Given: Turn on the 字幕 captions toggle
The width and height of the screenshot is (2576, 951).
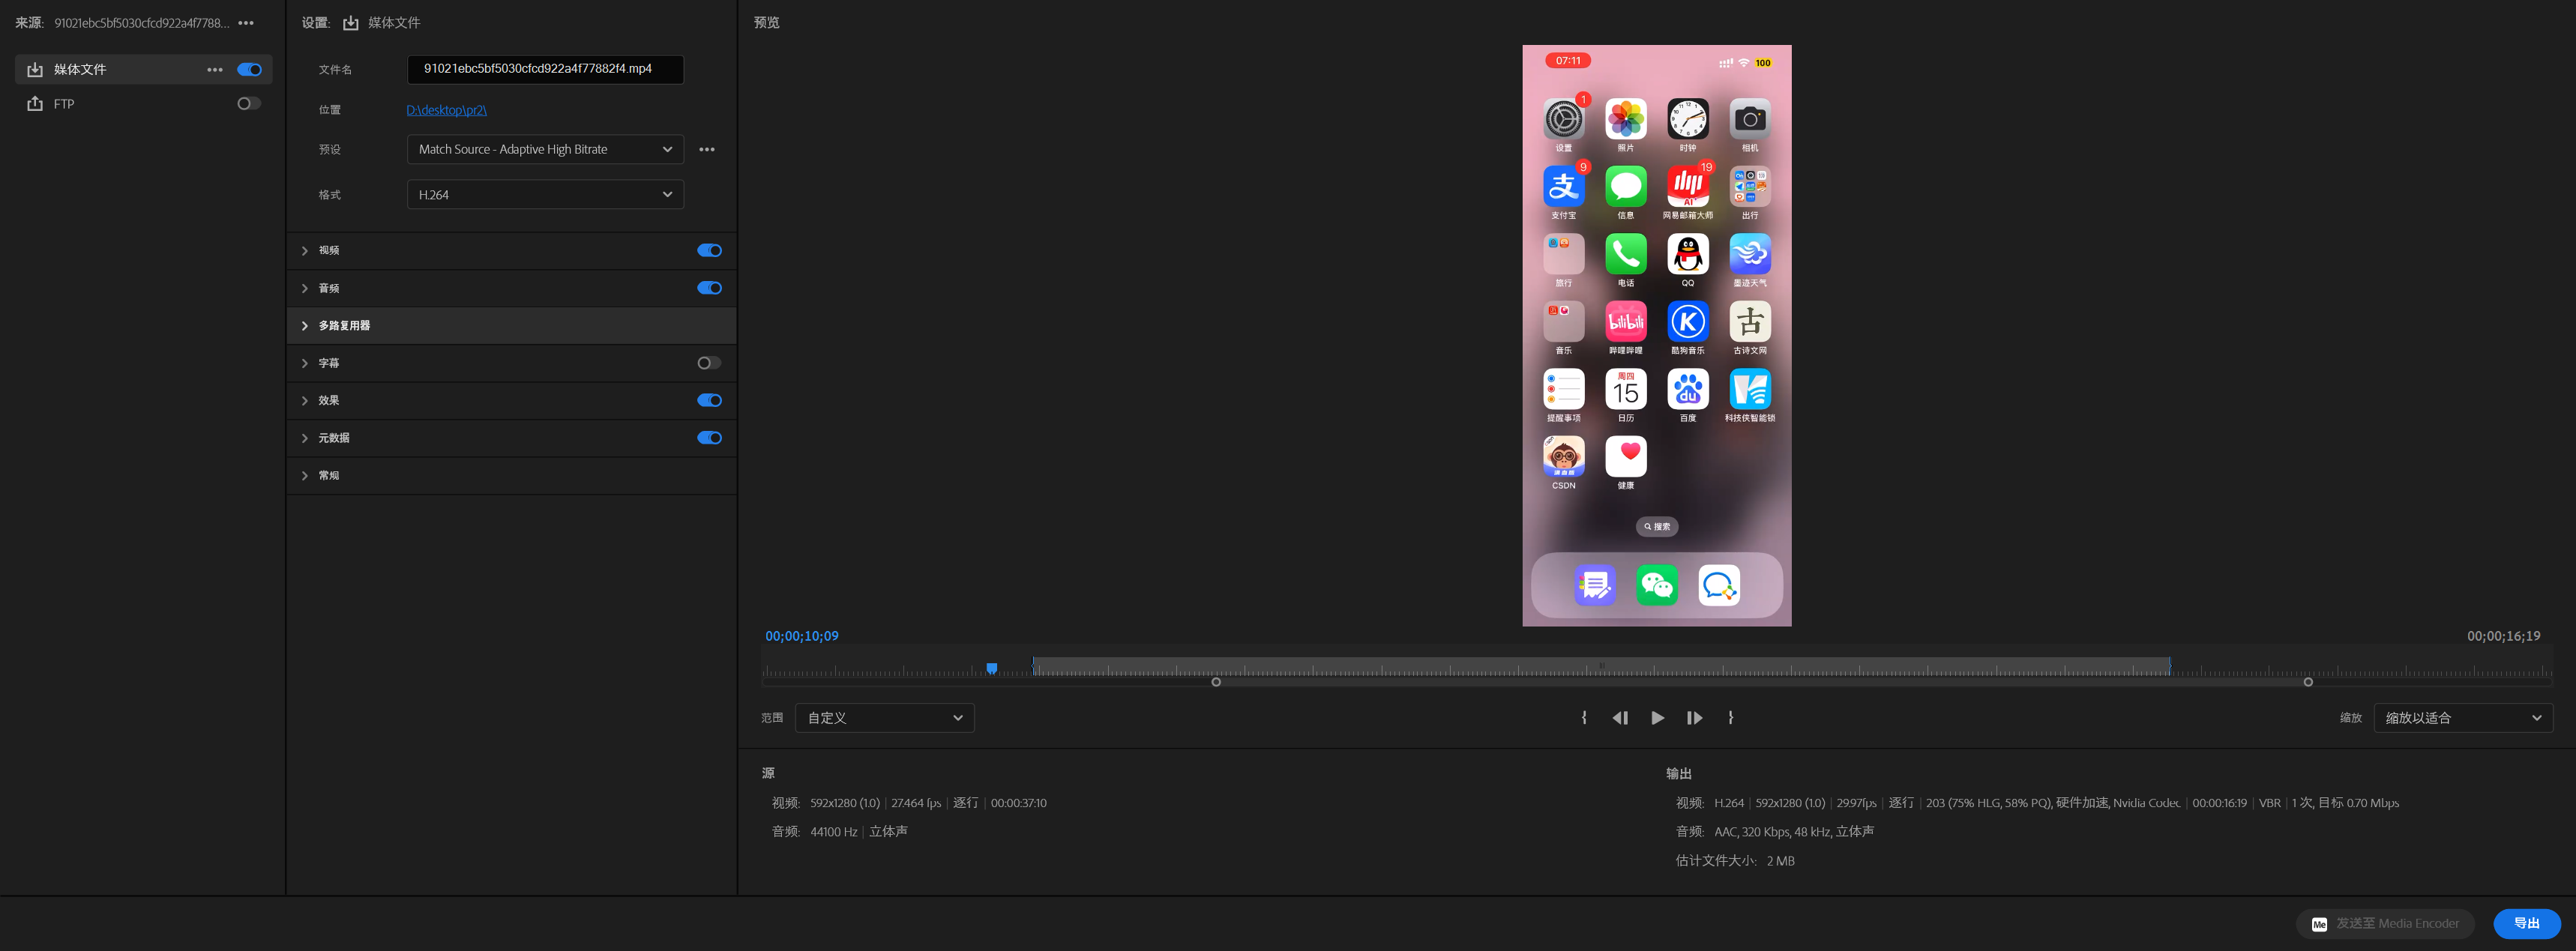Looking at the screenshot, I should pos(709,363).
